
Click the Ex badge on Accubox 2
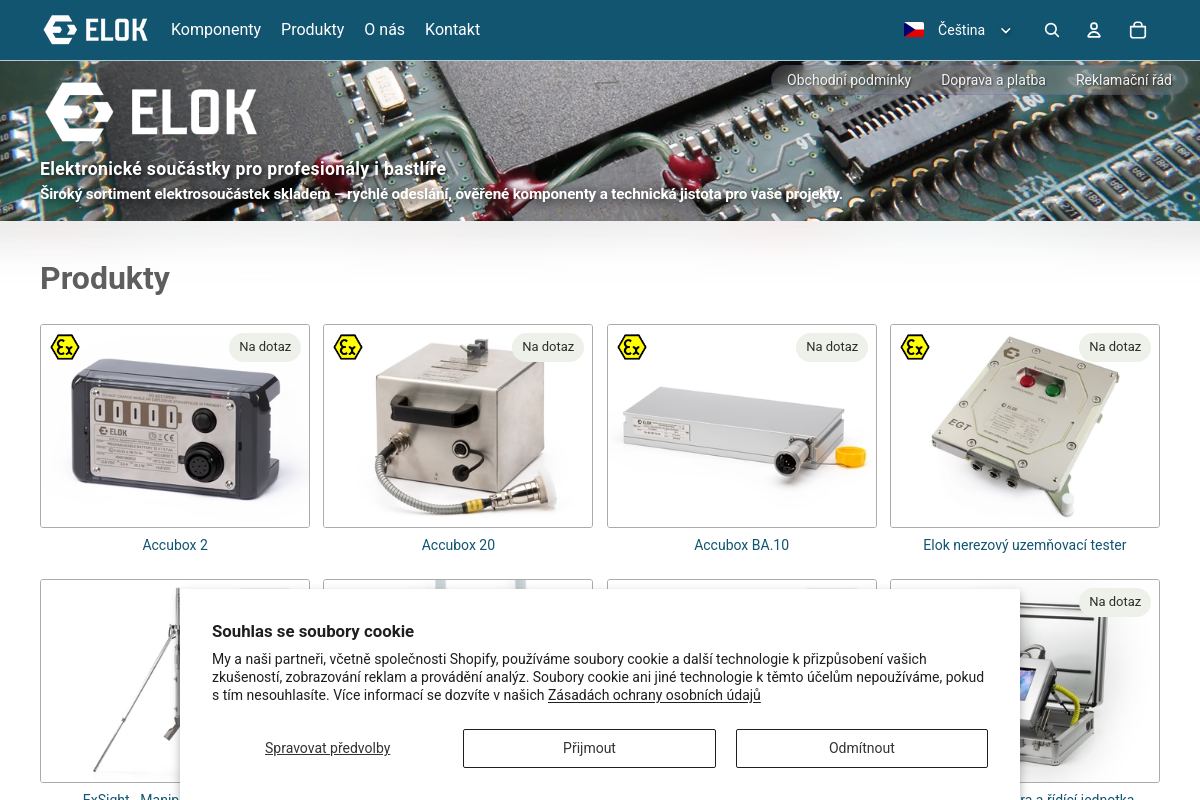click(65, 347)
